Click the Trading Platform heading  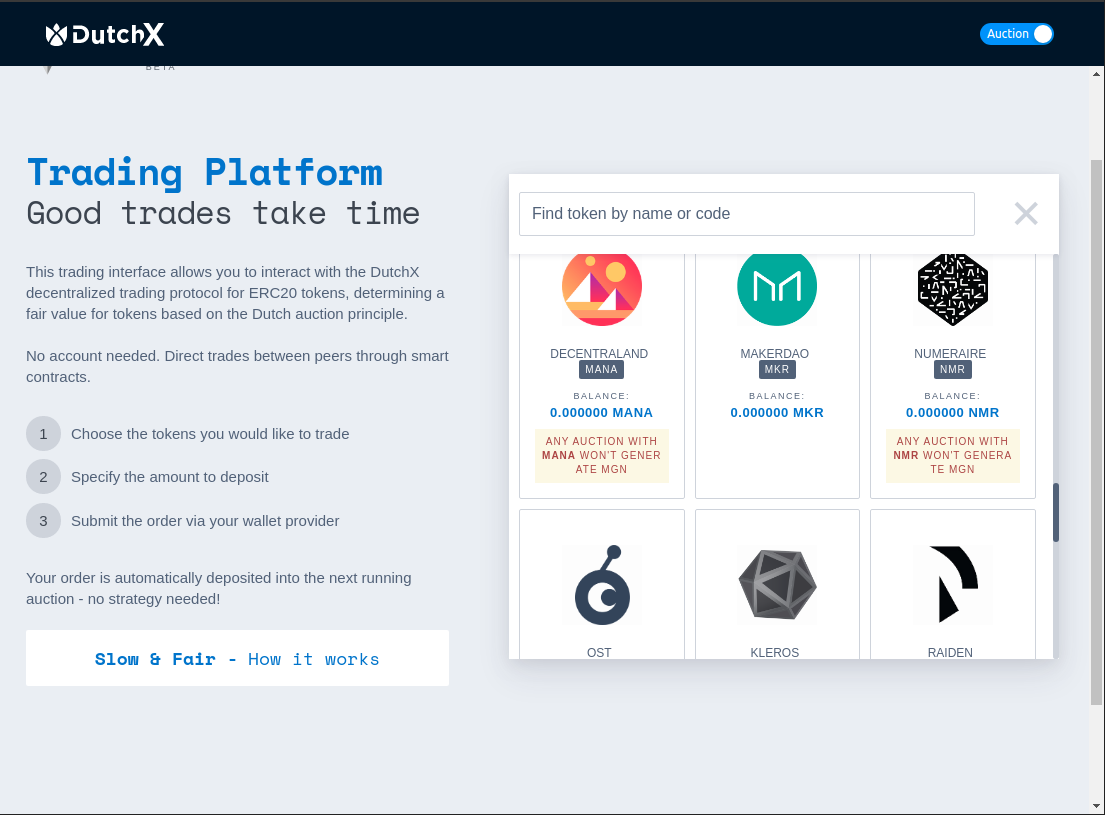point(204,172)
